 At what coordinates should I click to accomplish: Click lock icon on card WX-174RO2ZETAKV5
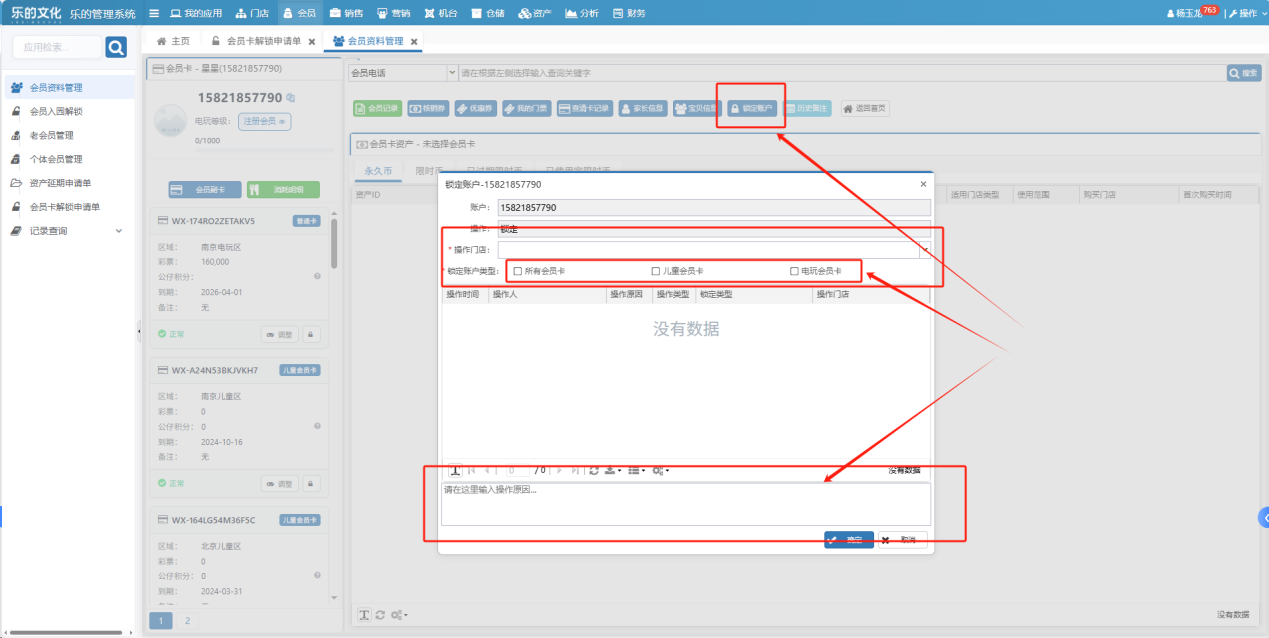(x=311, y=334)
